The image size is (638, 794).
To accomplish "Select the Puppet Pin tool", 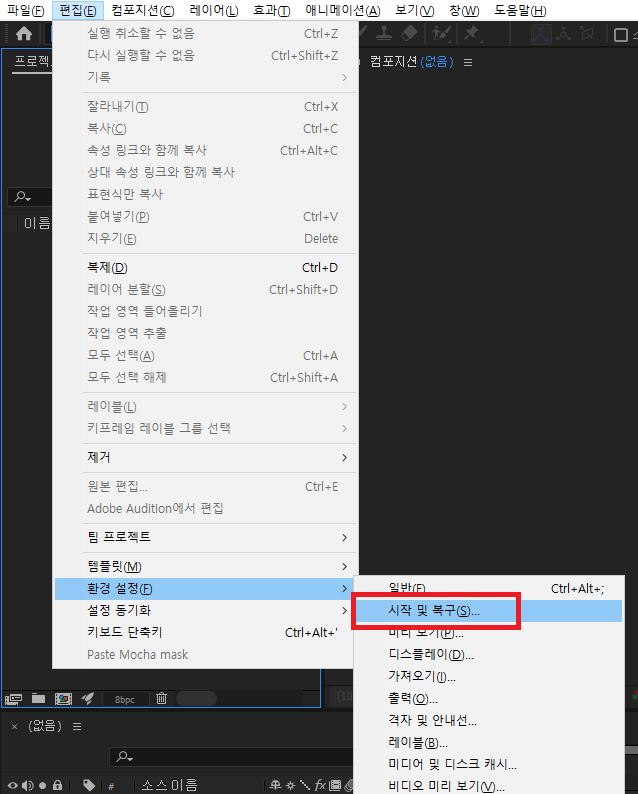I will tap(471, 33).
